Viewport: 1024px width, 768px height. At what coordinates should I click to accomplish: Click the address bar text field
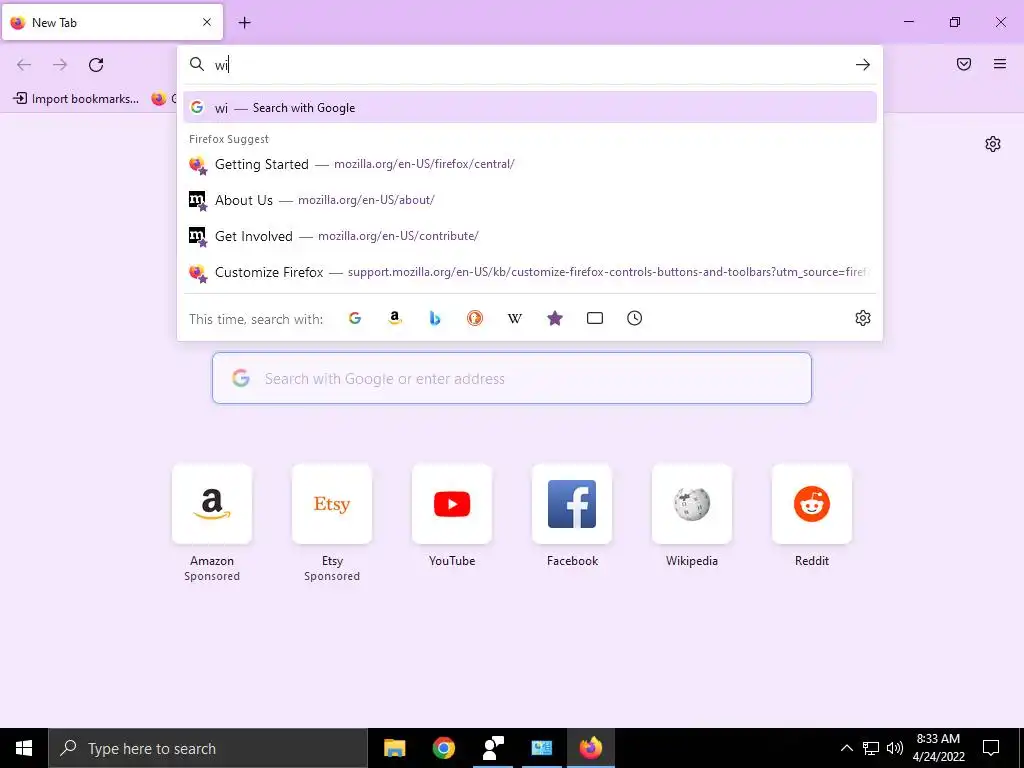pos(532,65)
